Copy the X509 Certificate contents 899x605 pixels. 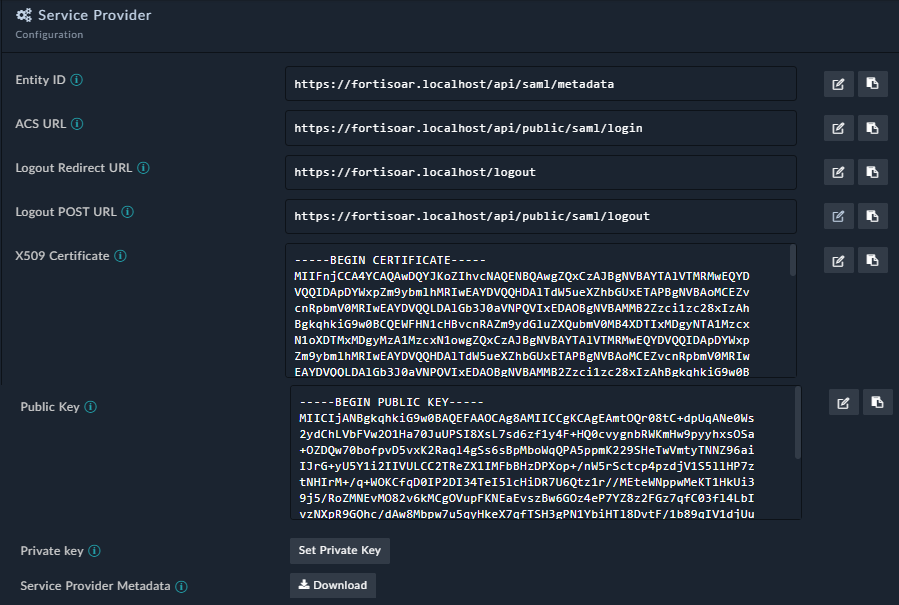[873, 260]
